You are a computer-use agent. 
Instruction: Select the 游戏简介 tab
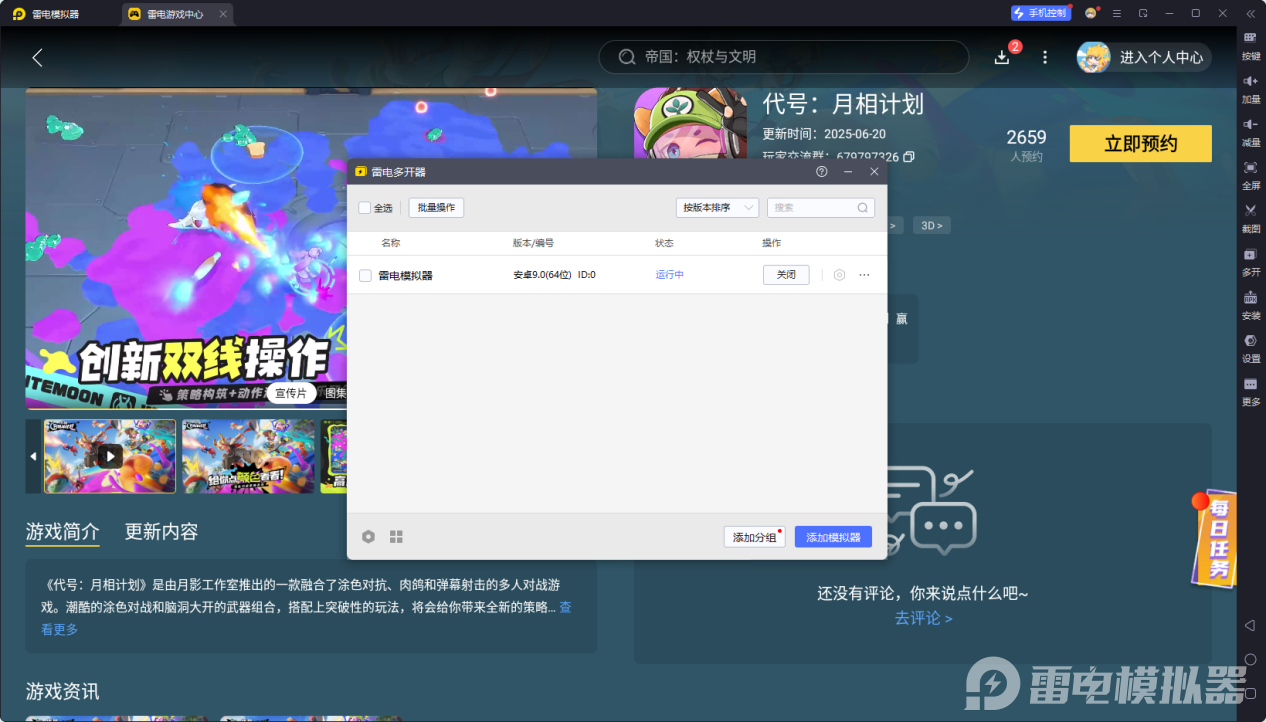[63, 531]
